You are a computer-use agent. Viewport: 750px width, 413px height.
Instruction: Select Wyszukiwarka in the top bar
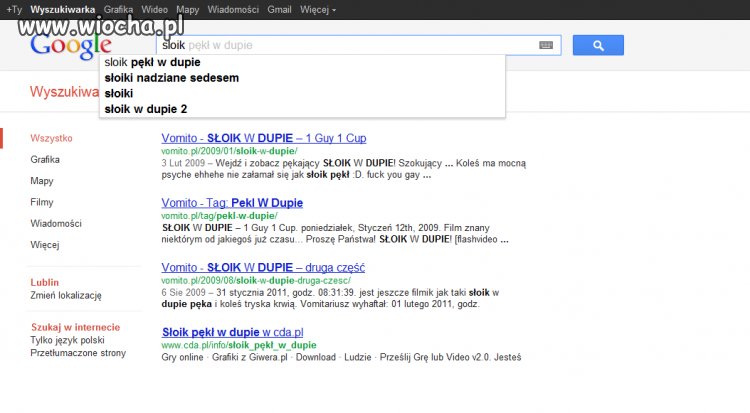(x=63, y=10)
